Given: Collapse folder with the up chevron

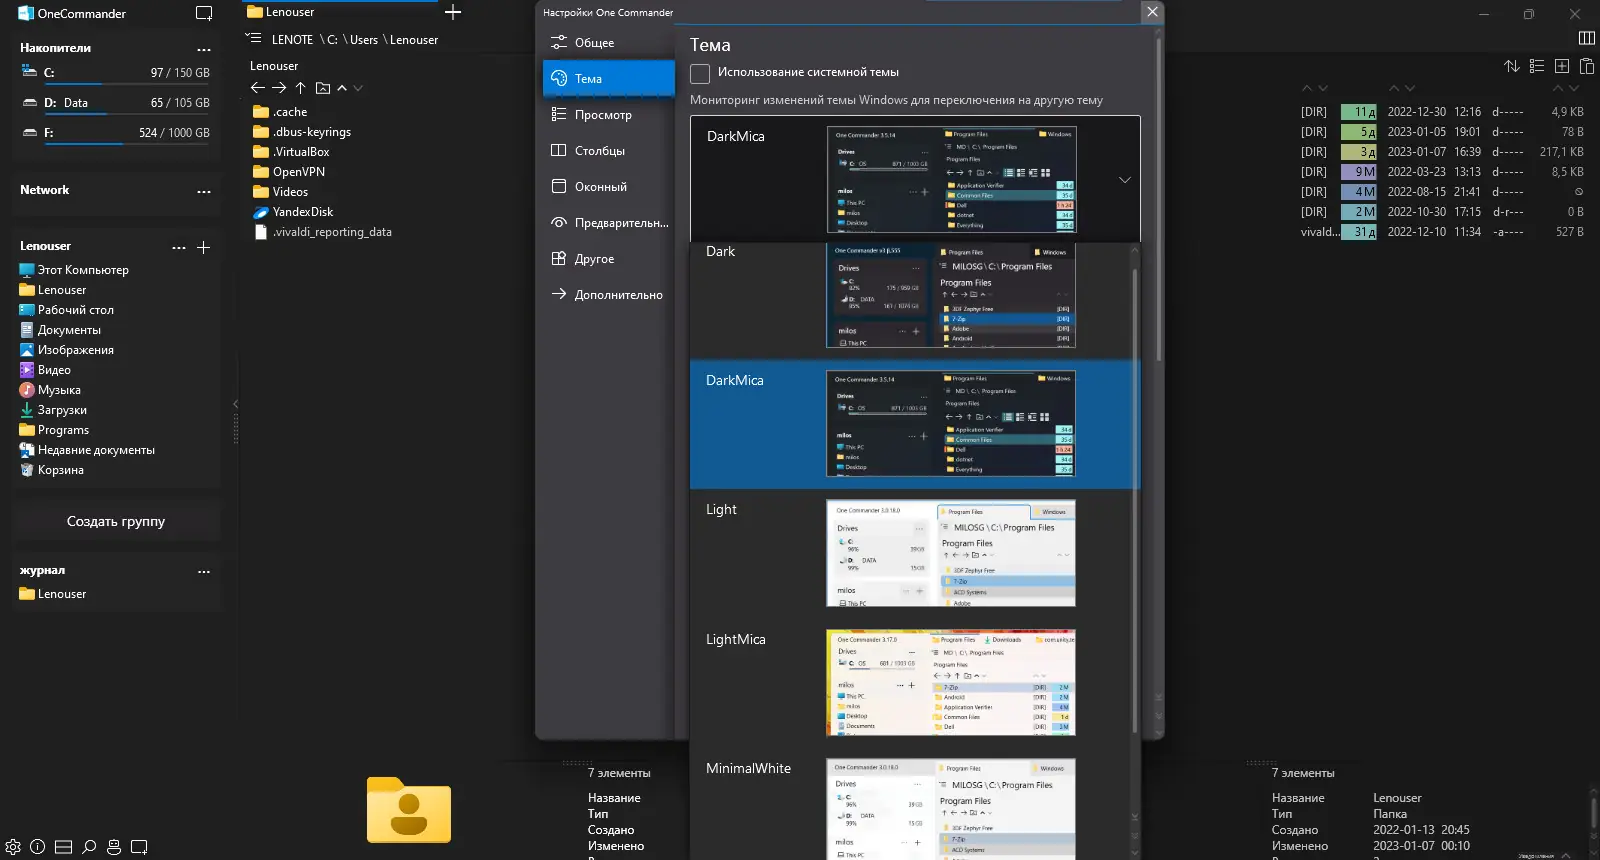Looking at the screenshot, I should pyautogui.click(x=342, y=88).
